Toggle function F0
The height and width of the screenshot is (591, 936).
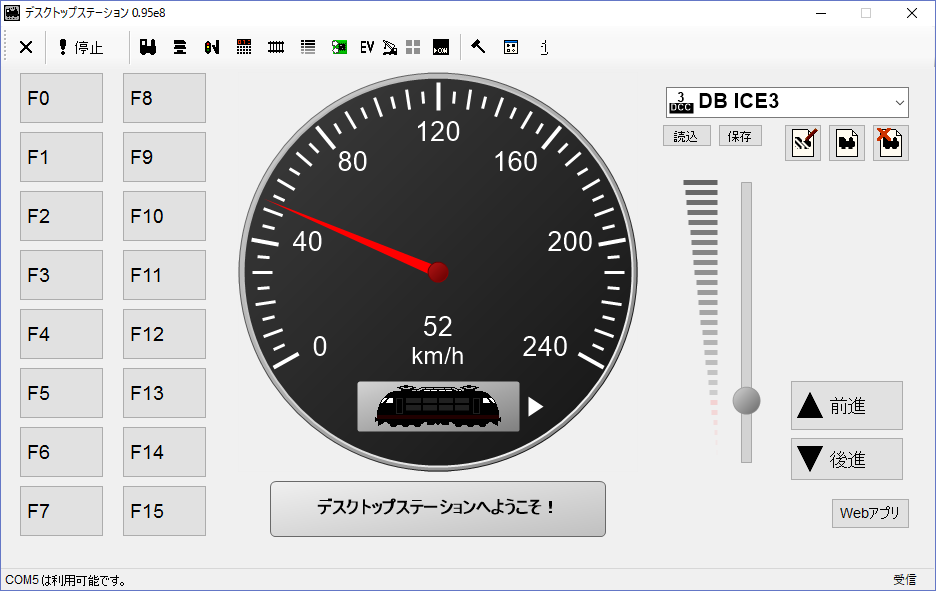tap(61, 98)
